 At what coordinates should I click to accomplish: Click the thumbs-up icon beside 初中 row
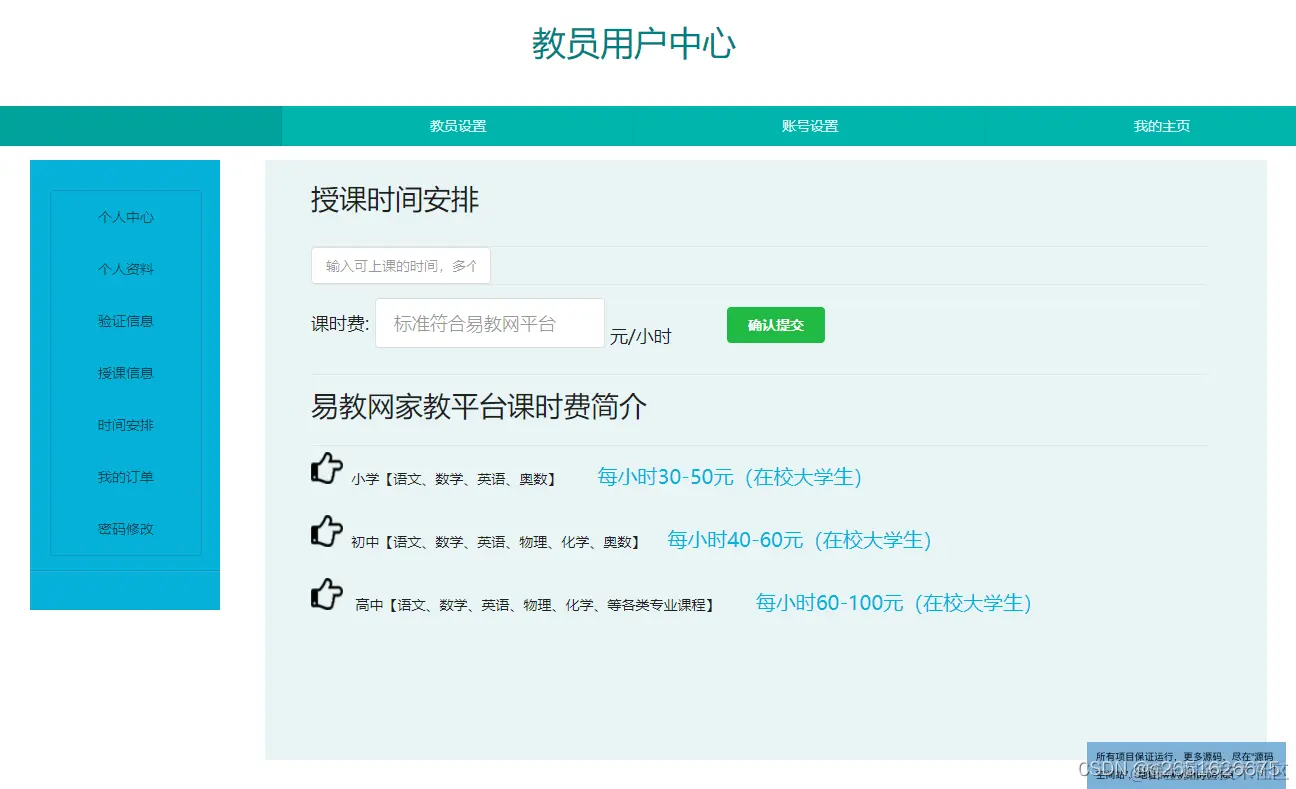(326, 532)
